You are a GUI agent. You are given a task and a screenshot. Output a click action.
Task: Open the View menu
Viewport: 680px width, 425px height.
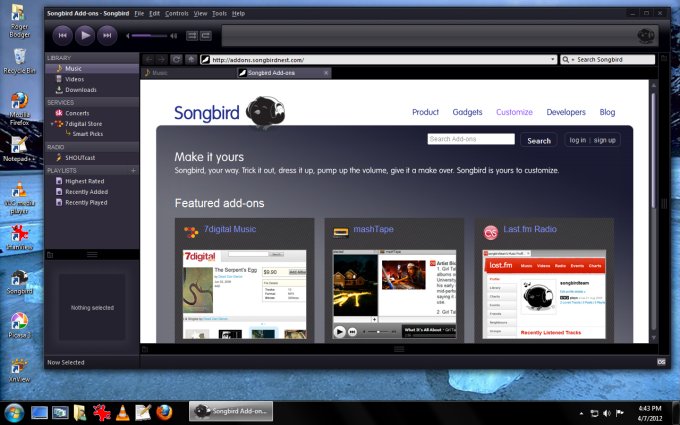[200, 13]
